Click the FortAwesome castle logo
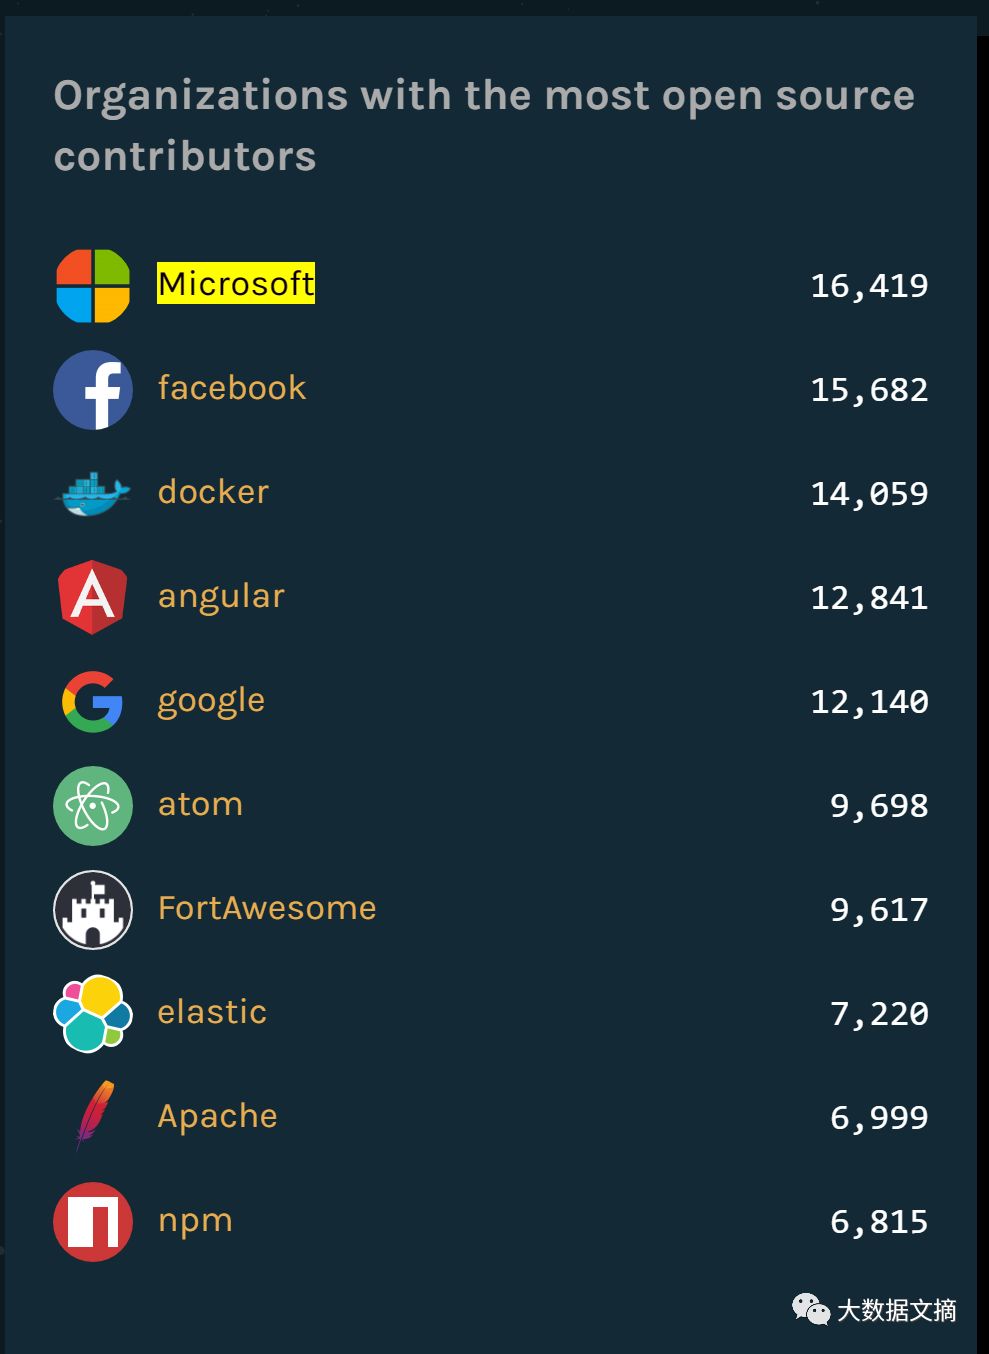Screen dimensions: 989x1354 click(93, 910)
